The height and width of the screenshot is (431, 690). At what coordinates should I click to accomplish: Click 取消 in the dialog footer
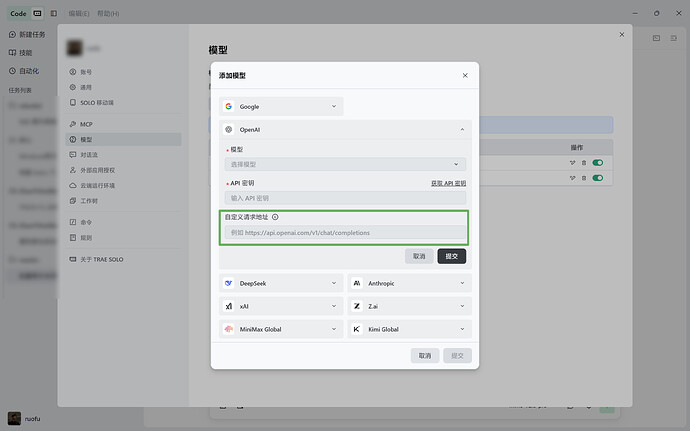[x=425, y=356]
